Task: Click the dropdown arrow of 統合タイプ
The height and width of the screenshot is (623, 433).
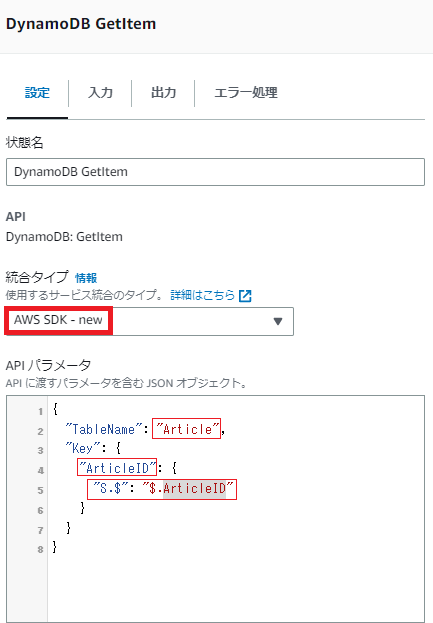Action: [278, 321]
